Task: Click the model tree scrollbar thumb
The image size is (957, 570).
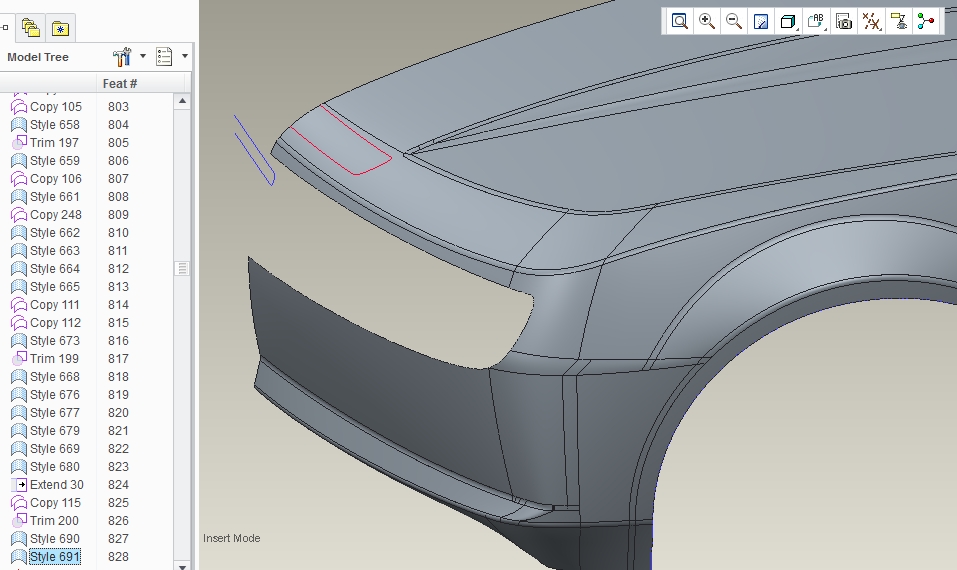Action: pyautogui.click(x=182, y=269)
